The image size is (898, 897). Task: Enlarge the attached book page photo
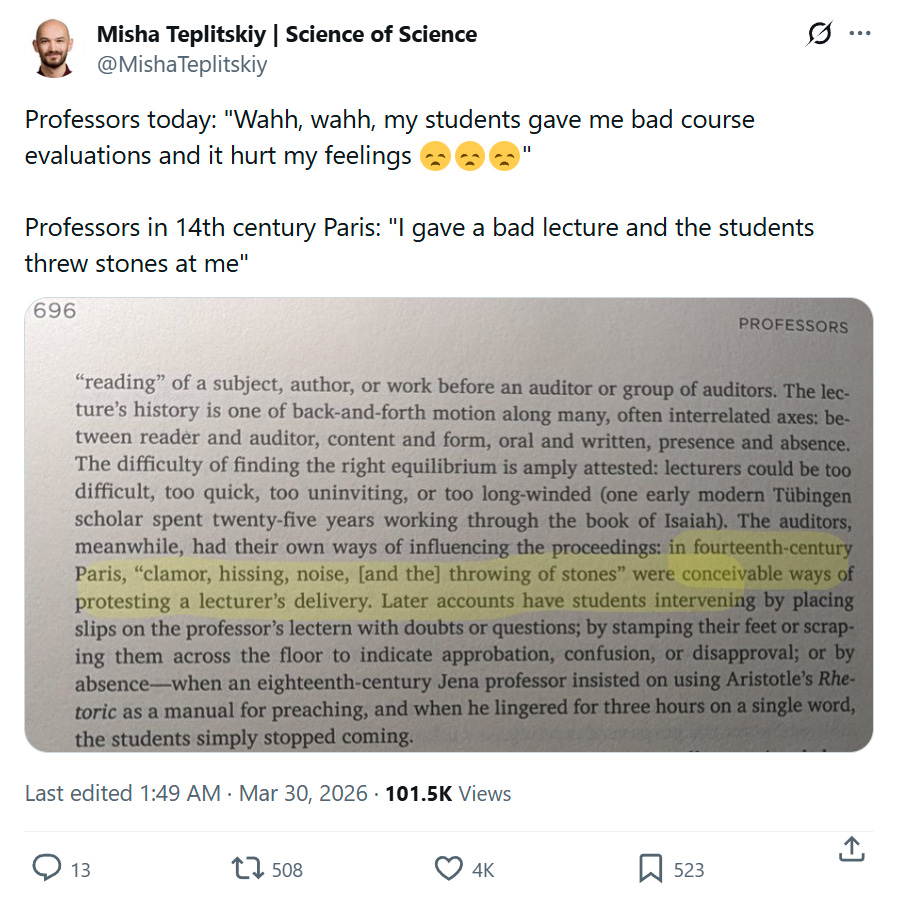click(448, 524)
